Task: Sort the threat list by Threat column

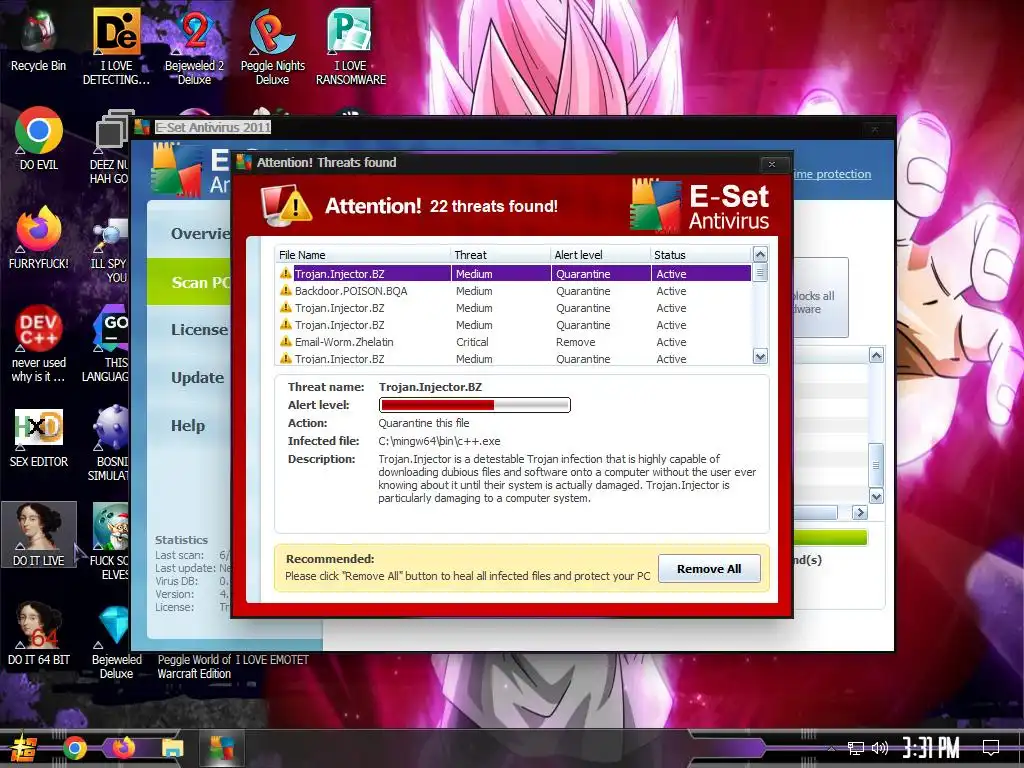Action: (x=500, y=255)
